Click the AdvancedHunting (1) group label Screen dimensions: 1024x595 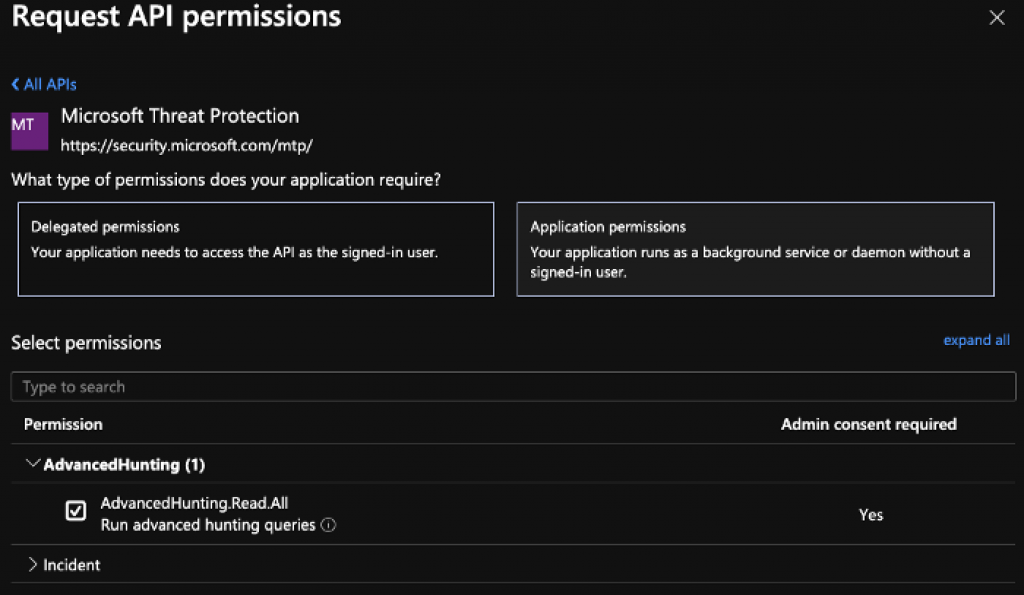coord(124,464)
